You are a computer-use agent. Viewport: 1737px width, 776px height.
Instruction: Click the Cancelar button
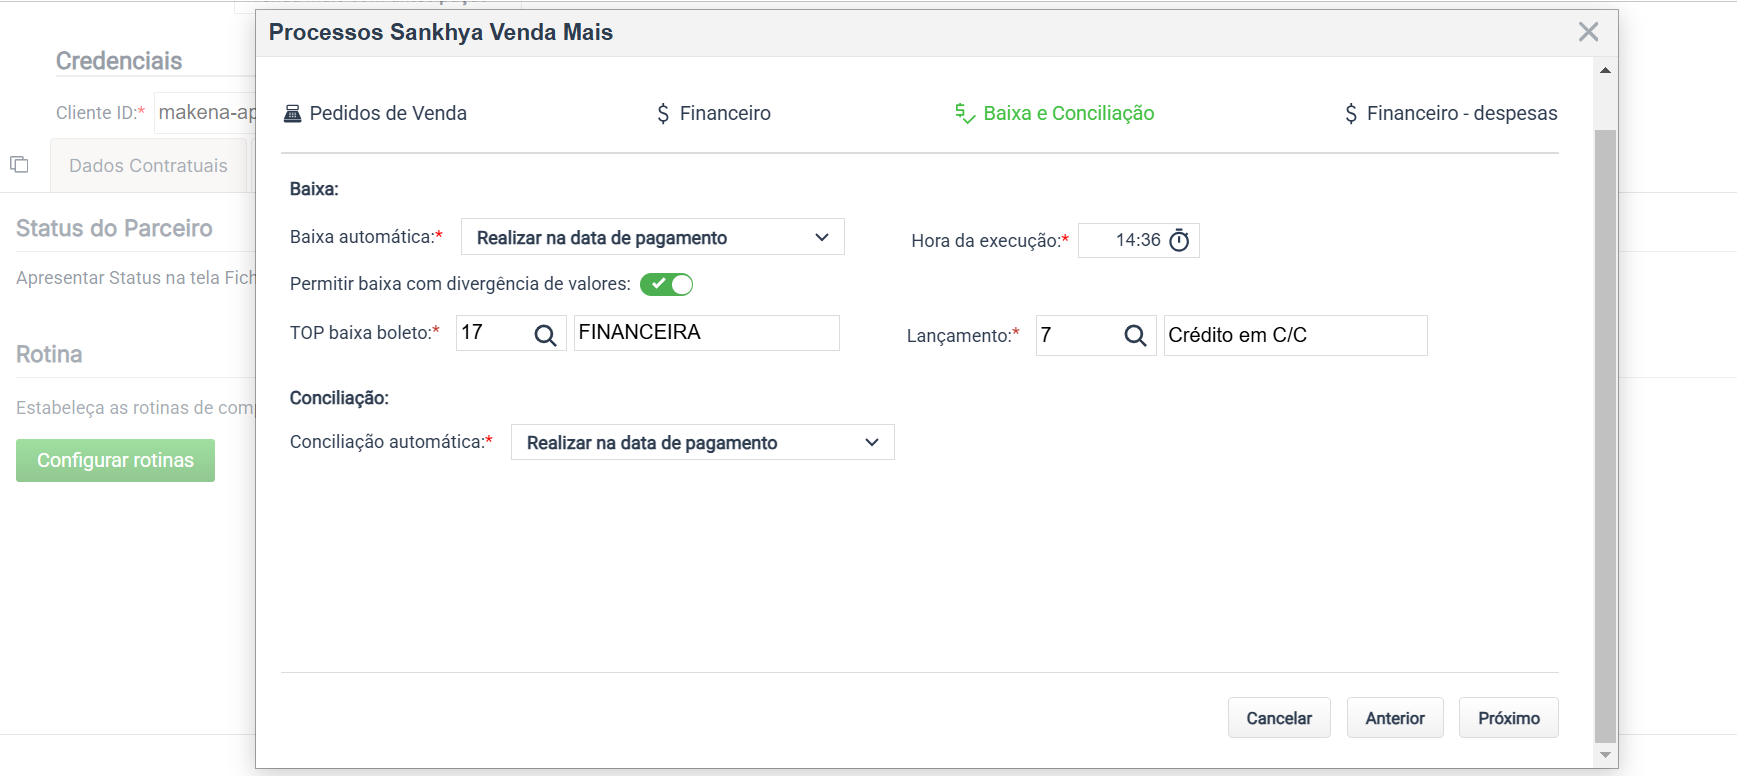[x=1279, y=718]
